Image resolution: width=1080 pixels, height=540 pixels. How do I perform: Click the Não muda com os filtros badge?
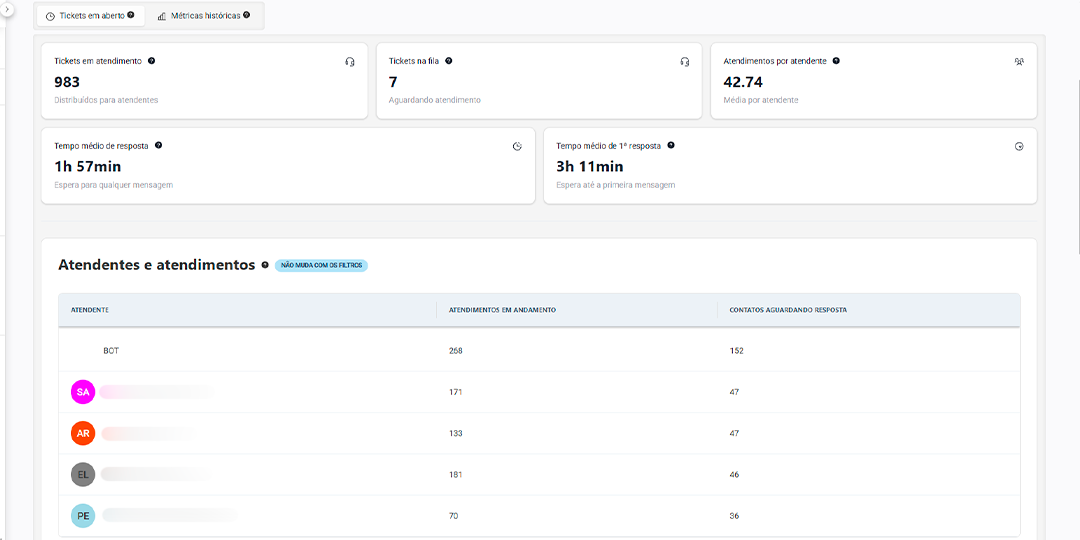click(x=321, y=266)
